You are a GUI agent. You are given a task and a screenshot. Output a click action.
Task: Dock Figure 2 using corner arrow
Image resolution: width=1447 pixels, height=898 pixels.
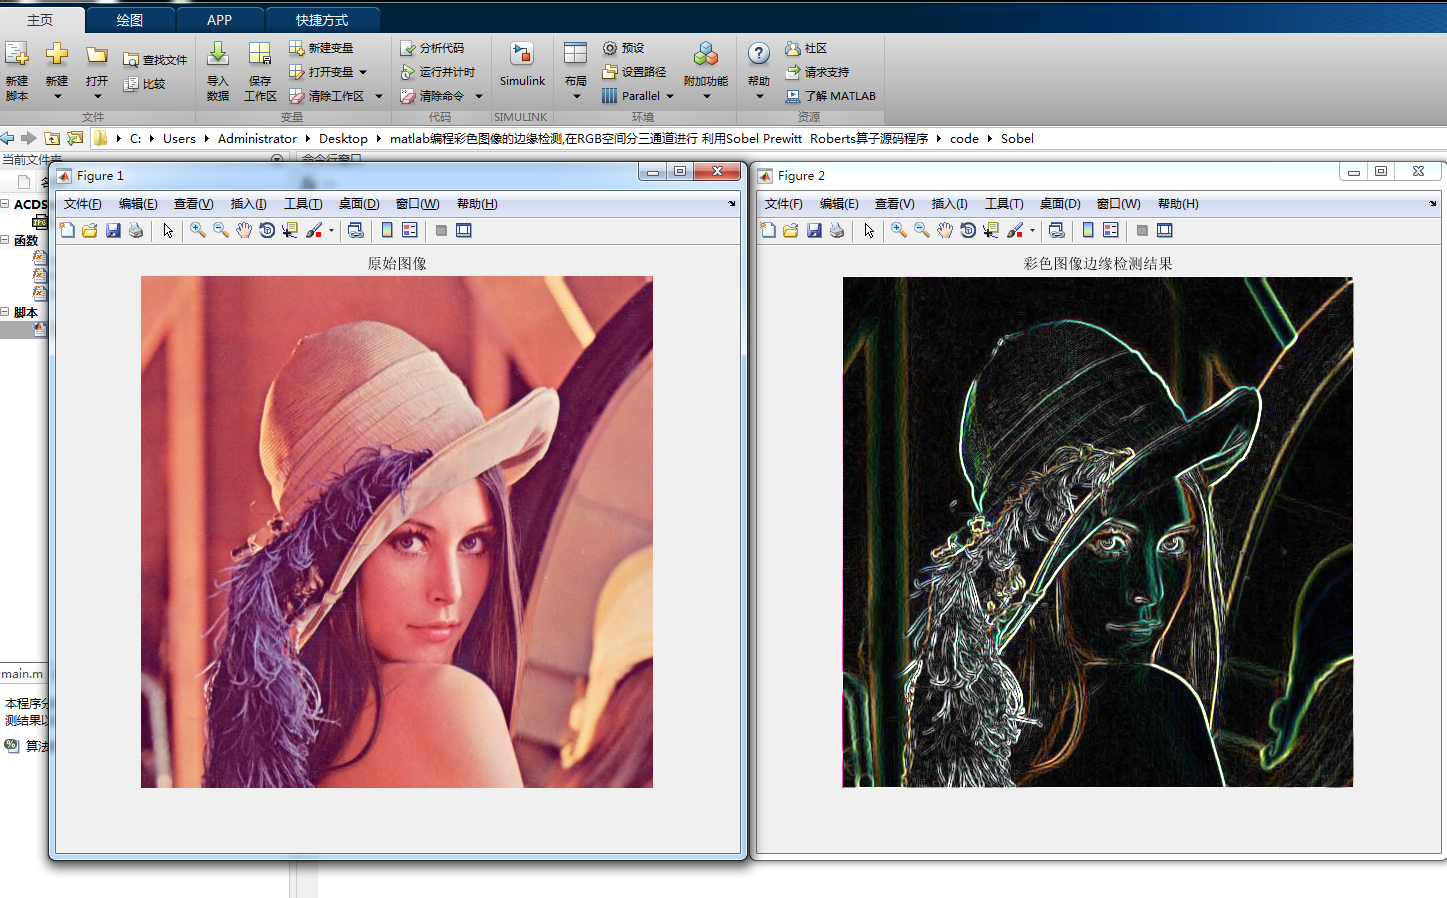1432,204
